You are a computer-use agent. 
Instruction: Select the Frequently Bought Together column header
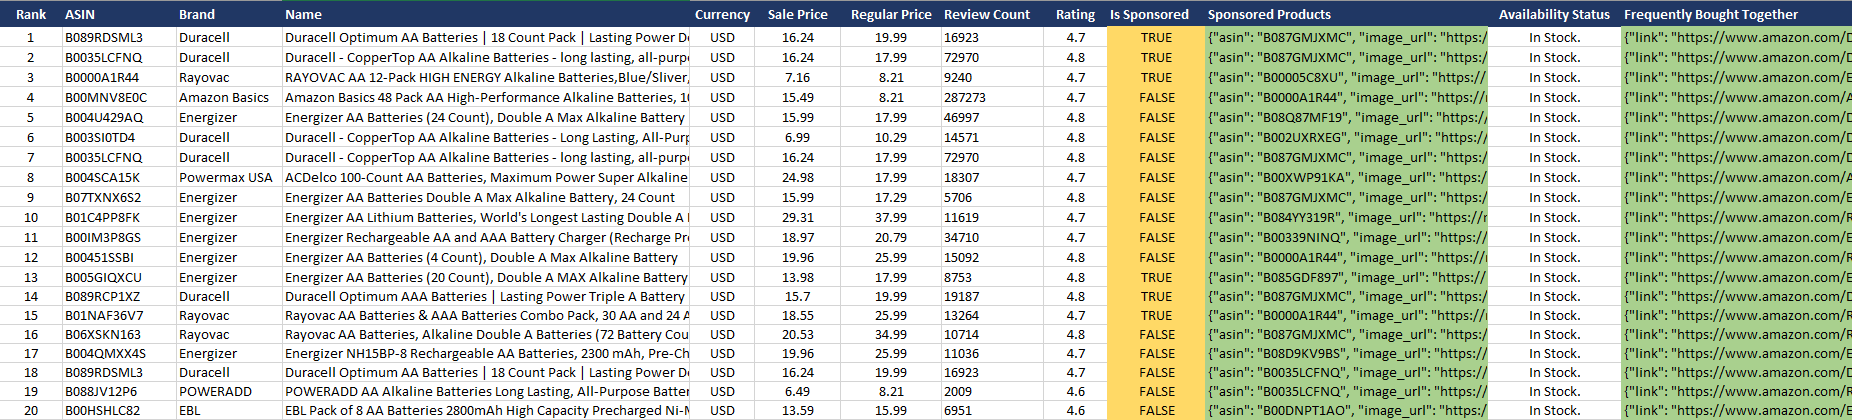(x=1736, y=14)
